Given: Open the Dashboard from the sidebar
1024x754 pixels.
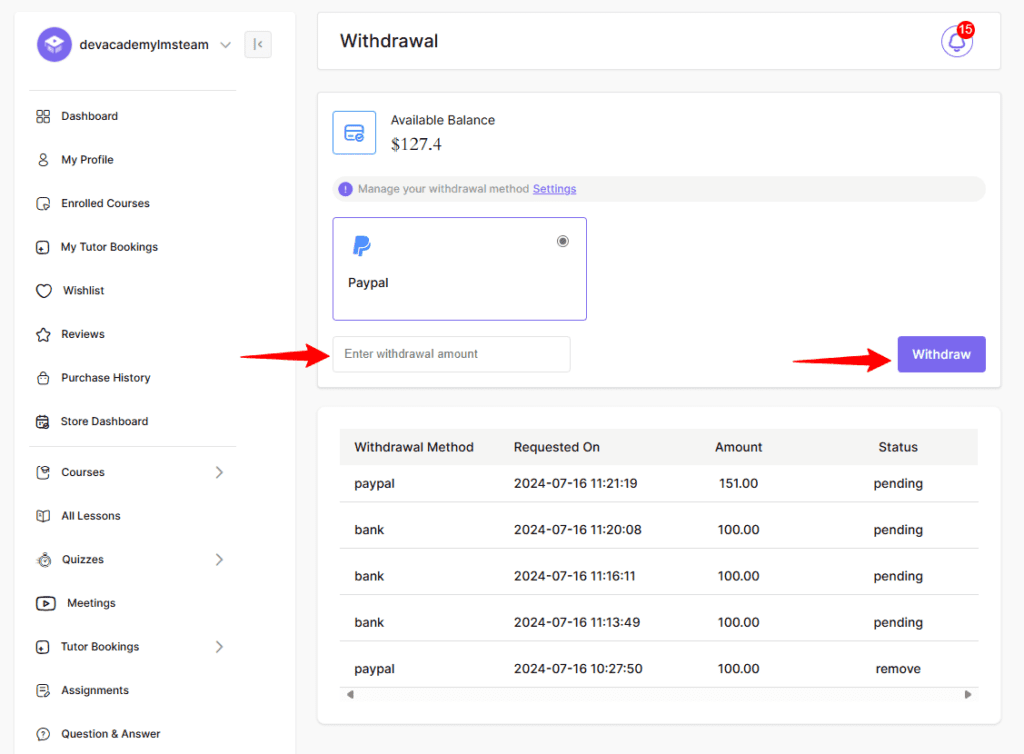Looking at the screenshot, I should coord(44,116).
